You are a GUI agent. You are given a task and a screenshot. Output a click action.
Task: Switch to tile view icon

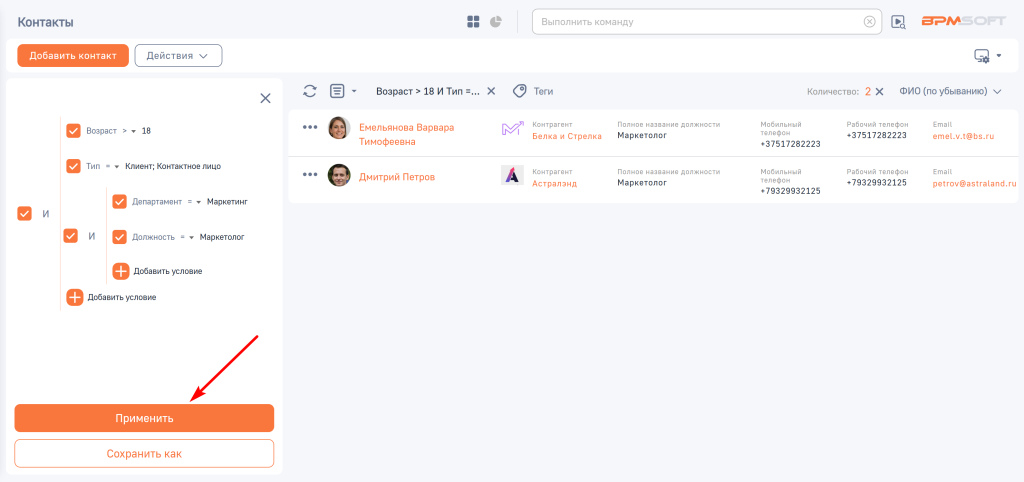pos(474,22)
